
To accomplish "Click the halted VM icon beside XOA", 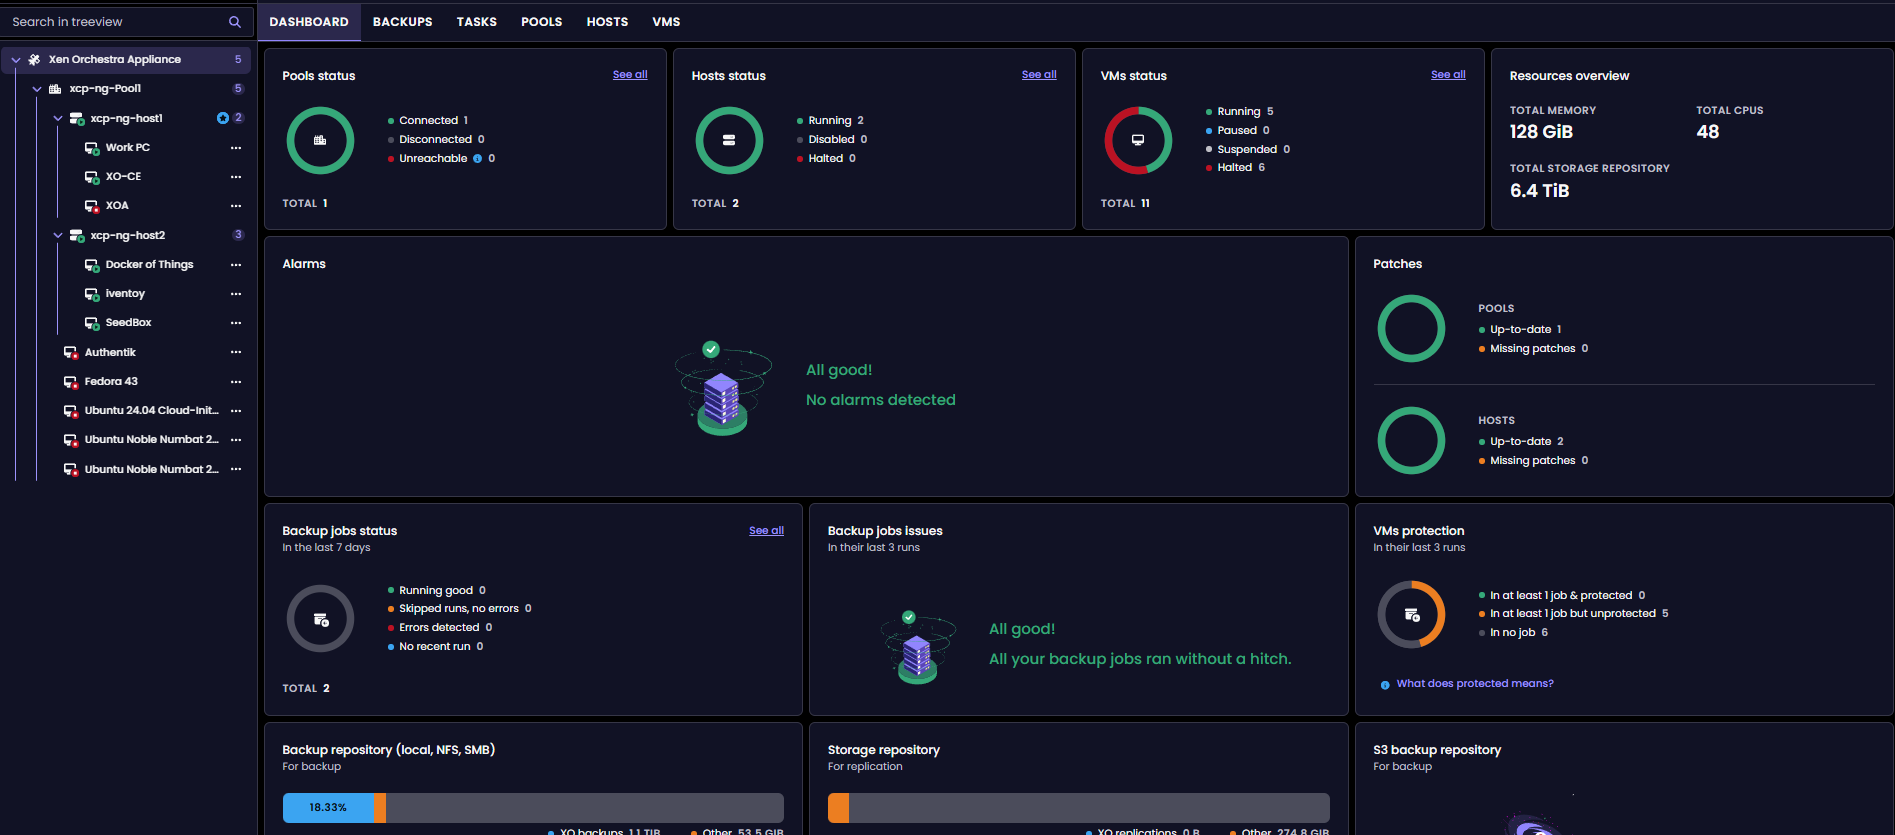I will coord(91,206).
